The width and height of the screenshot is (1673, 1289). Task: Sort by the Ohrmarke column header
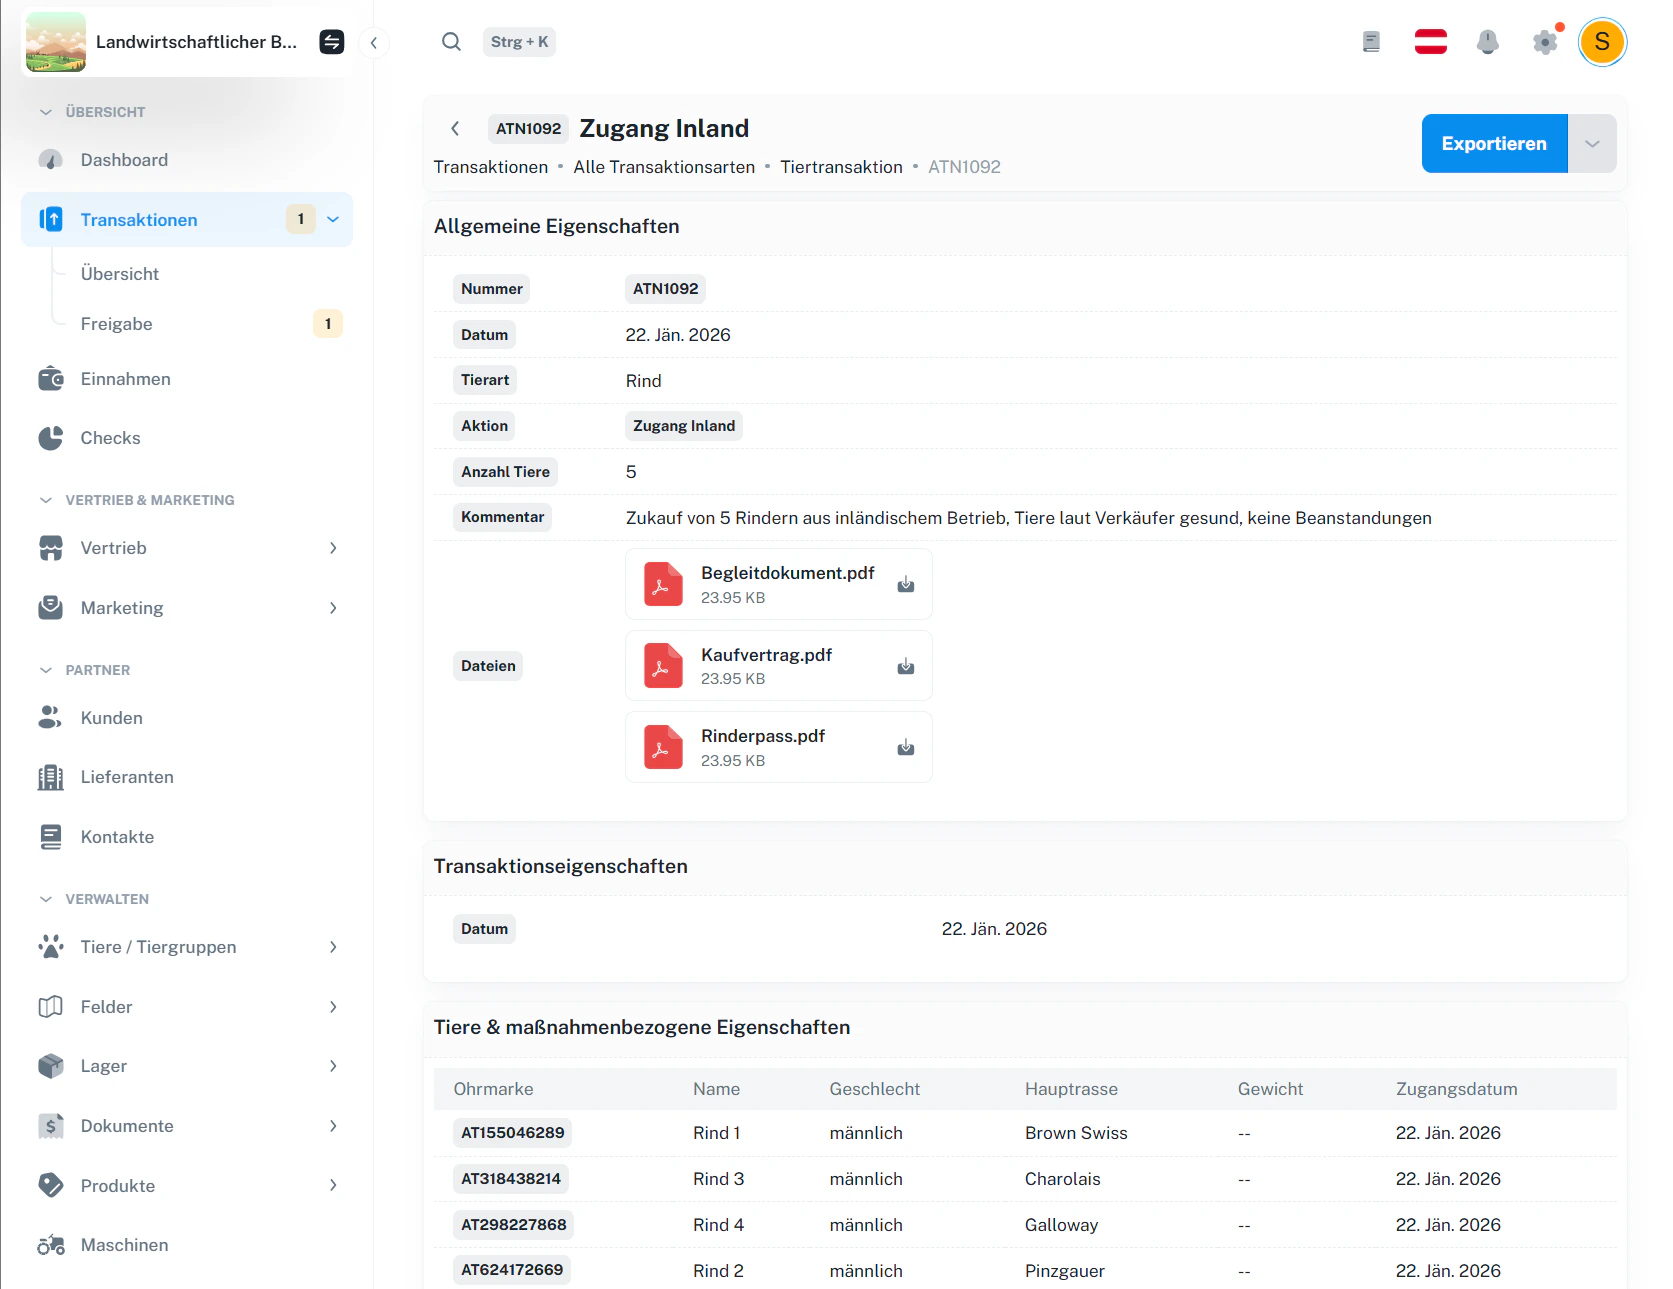(x=493, y=1089)
